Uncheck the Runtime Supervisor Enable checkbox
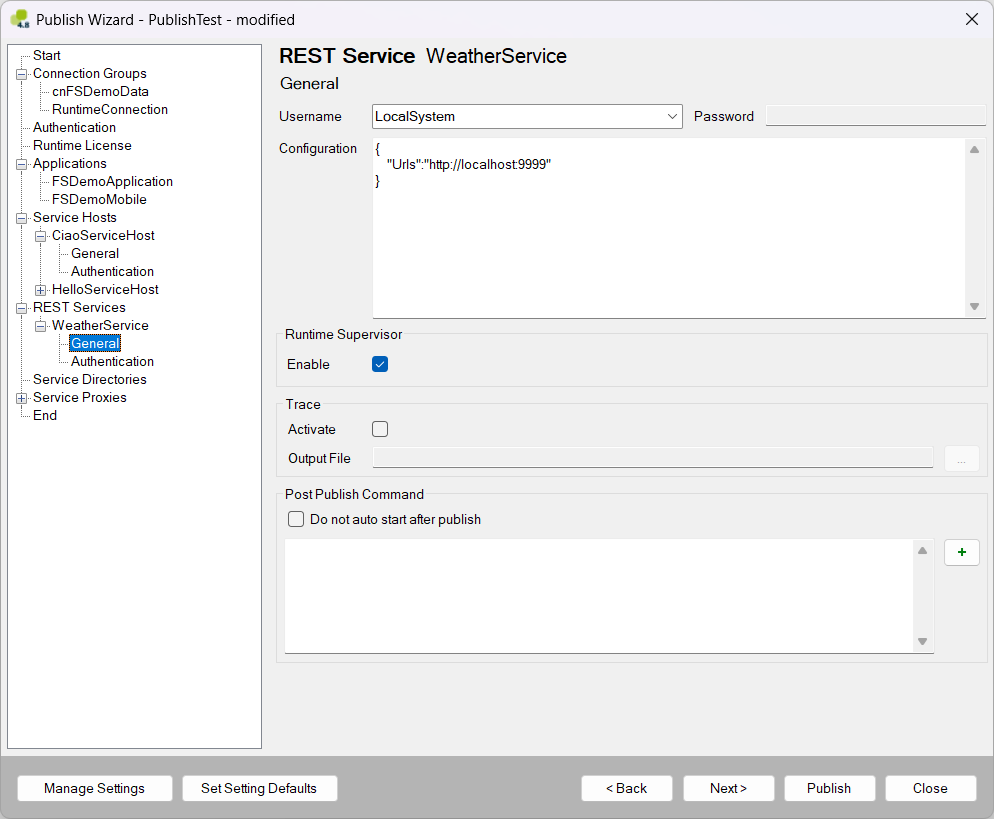994x819 pixels. [380, 364]
